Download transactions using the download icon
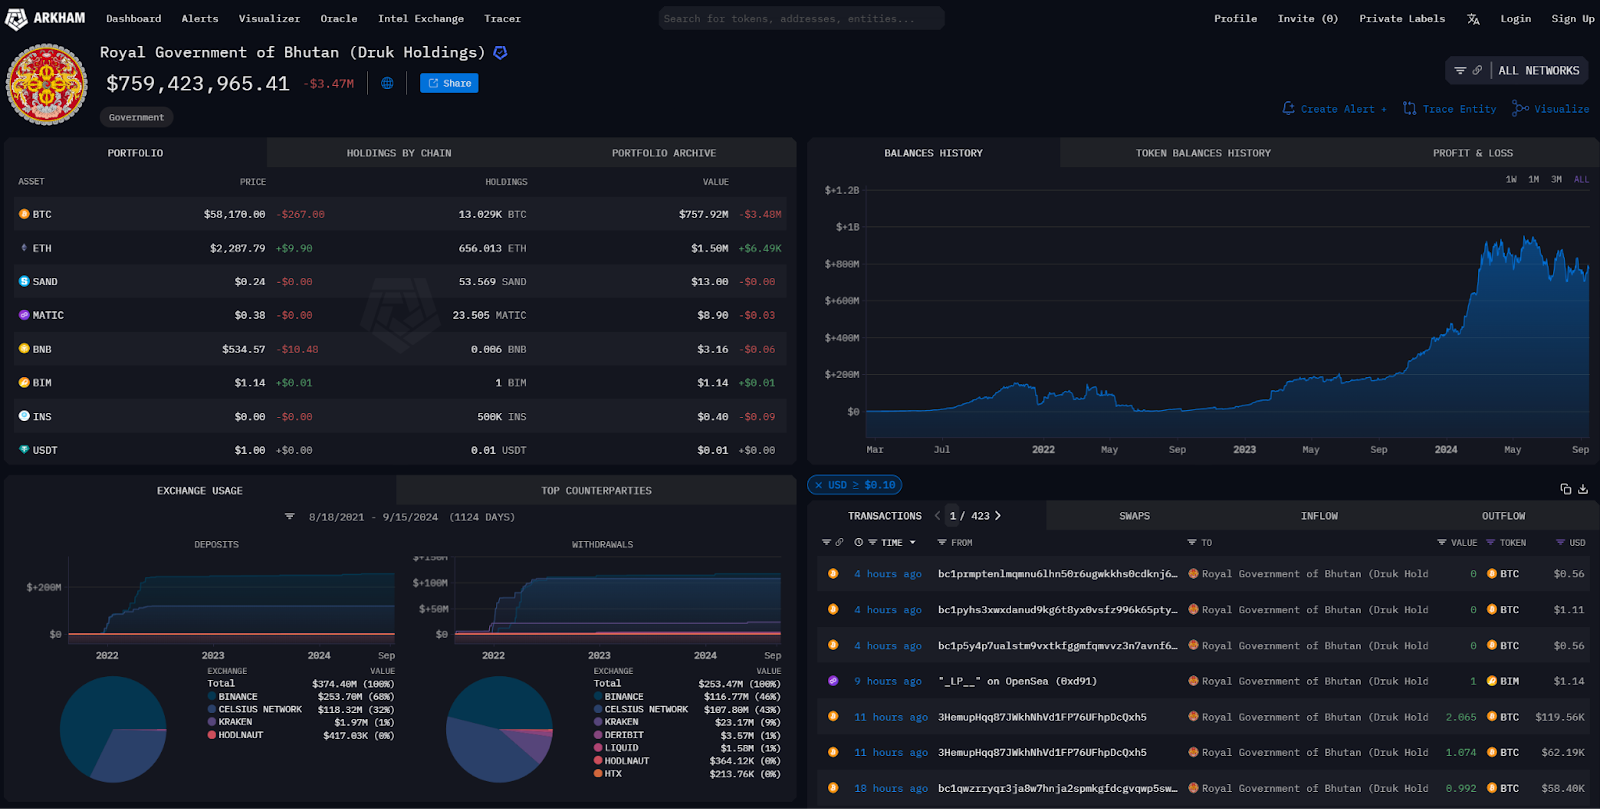Screen dimensions: 1600x809 pos(1583,489)
